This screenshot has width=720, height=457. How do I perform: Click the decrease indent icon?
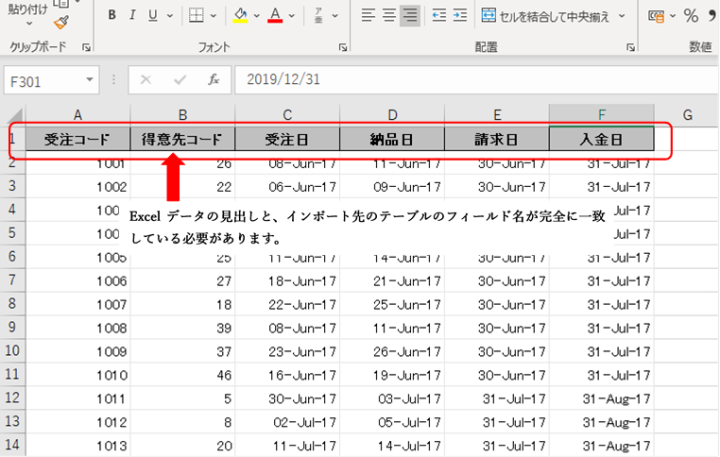pyautogui.click(x=439, y=16)
